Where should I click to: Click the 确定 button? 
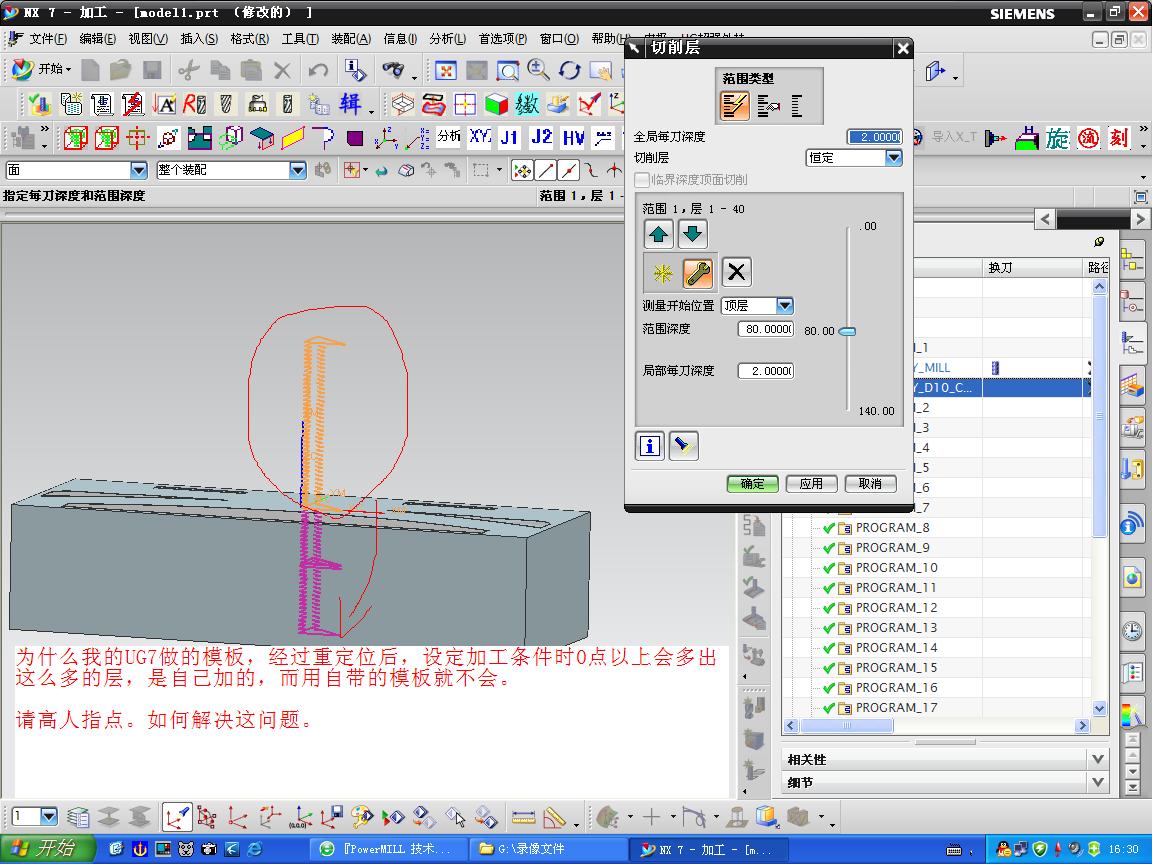pos(752,484)
